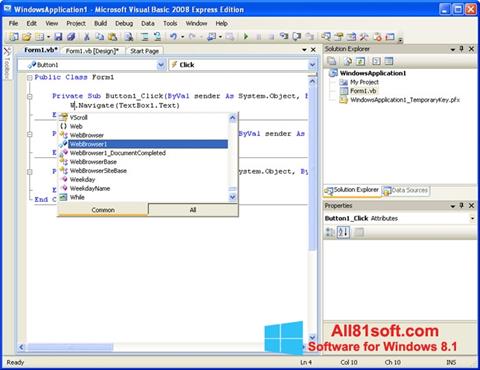Viewport: 480px width, 370px height.
Task: Open the Toolbox side panel icon
Action: [x=7, y=63]
